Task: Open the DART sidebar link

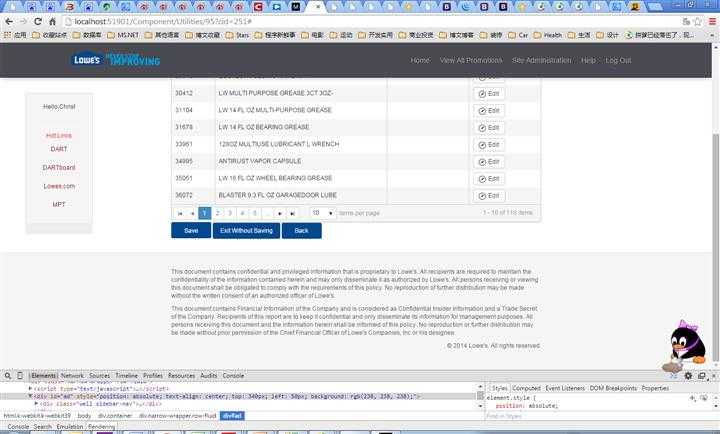Action: click(59, 149)
